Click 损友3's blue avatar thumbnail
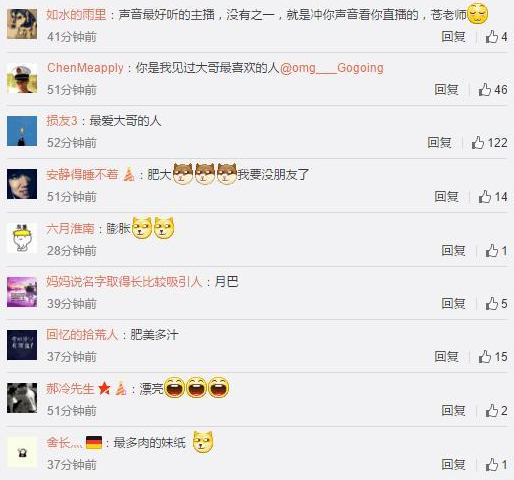The image size is (514, 480). click(22, 131)
